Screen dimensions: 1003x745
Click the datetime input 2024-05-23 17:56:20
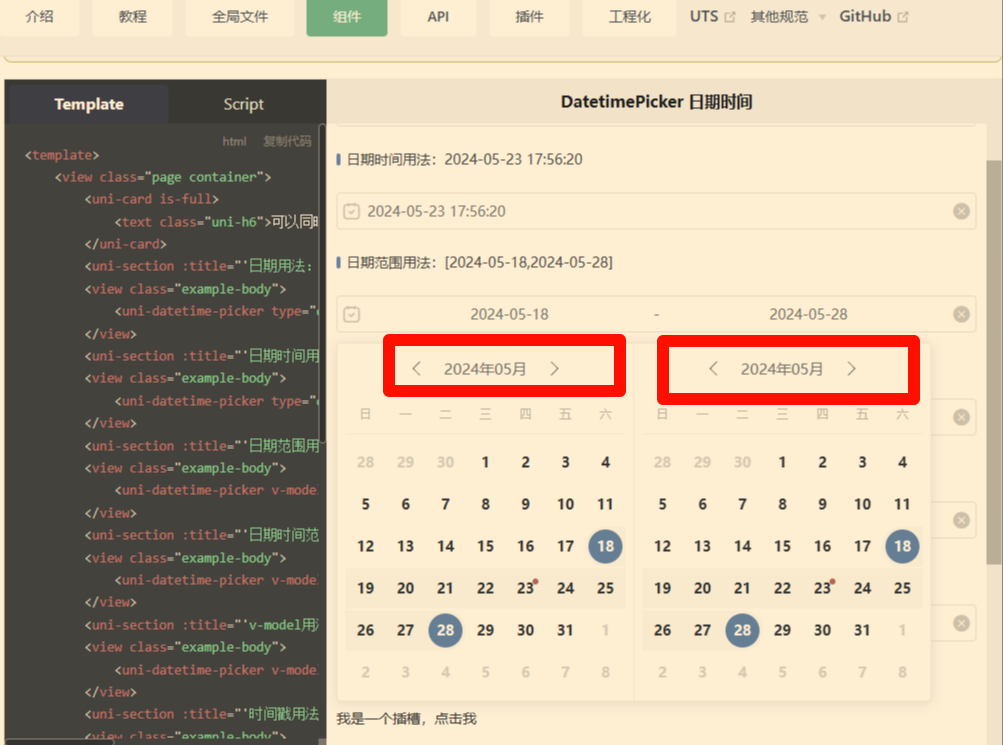coord(656,211)
